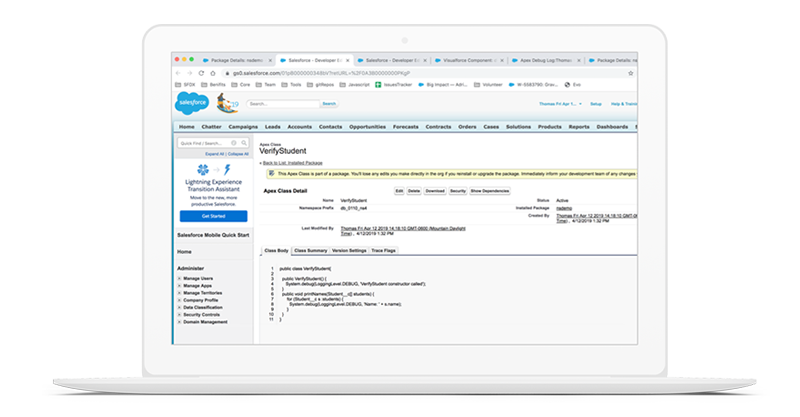
Task: Expand Manage Territories in the sidebar
Action: 179,293
